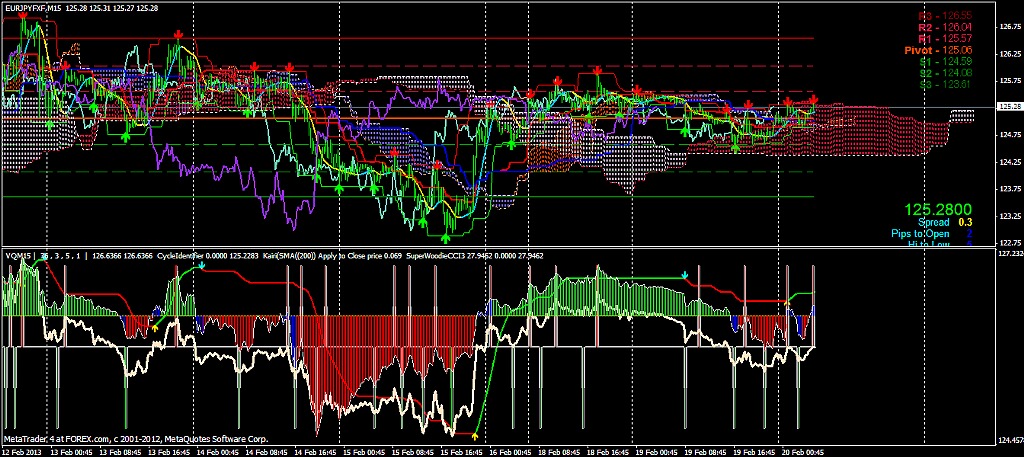Viewport: 1024px width, 457px height.
Task: Select the SuperWoodieCCI3 indicator label
Action: pyautogui.click(x=438, y=256)
